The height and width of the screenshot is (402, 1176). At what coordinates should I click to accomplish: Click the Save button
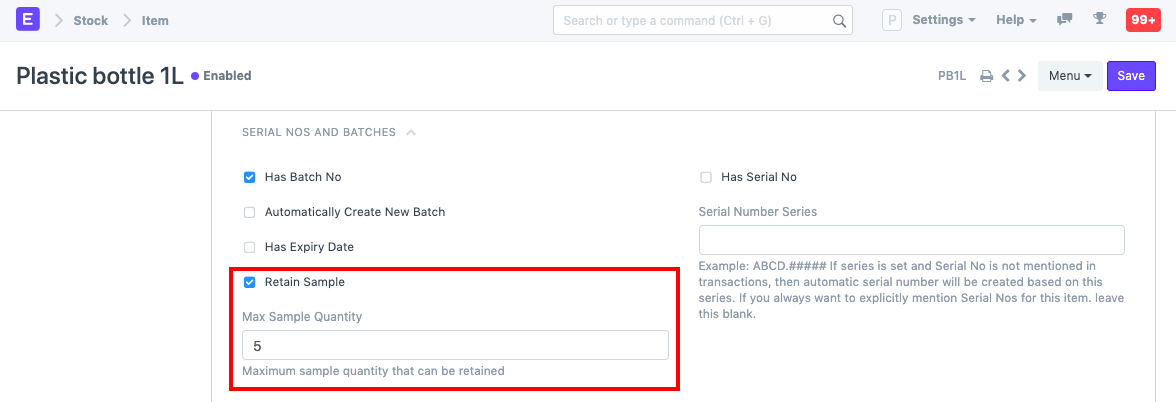1131,76
